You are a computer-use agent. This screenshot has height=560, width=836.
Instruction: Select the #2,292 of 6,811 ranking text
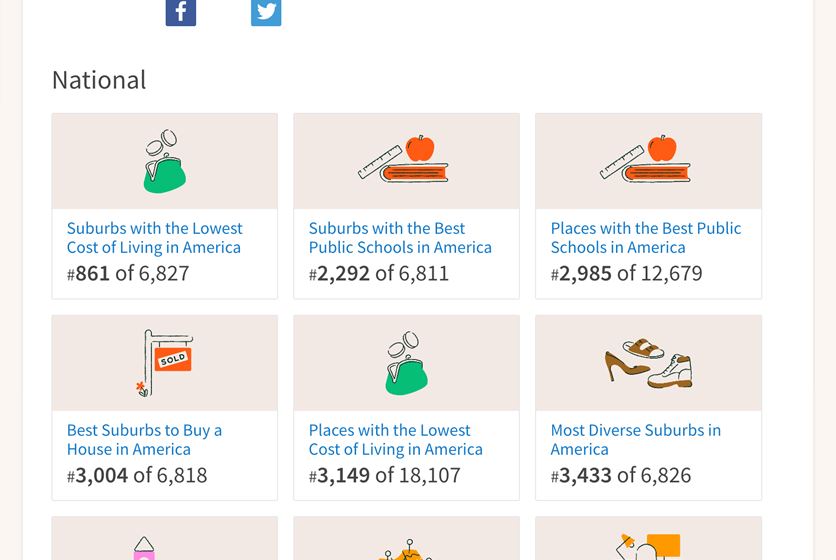[x=379, y=274]
